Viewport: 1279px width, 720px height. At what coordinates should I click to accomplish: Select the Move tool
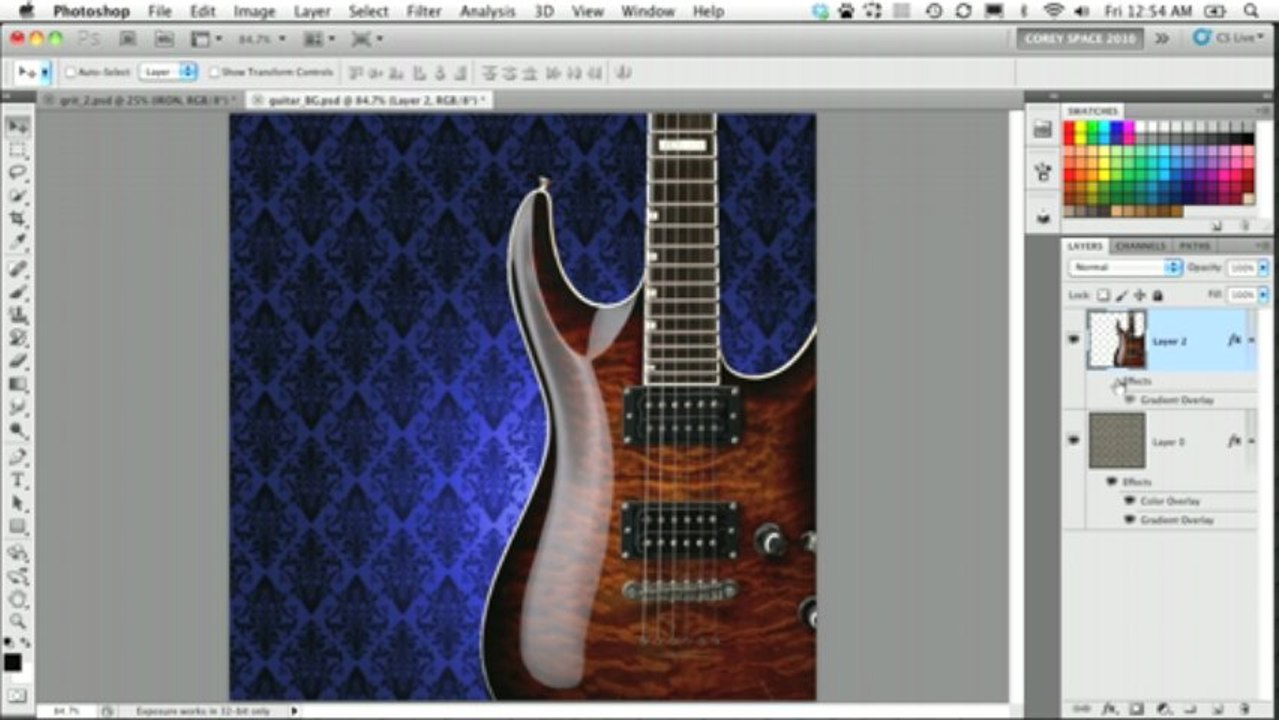17,127
